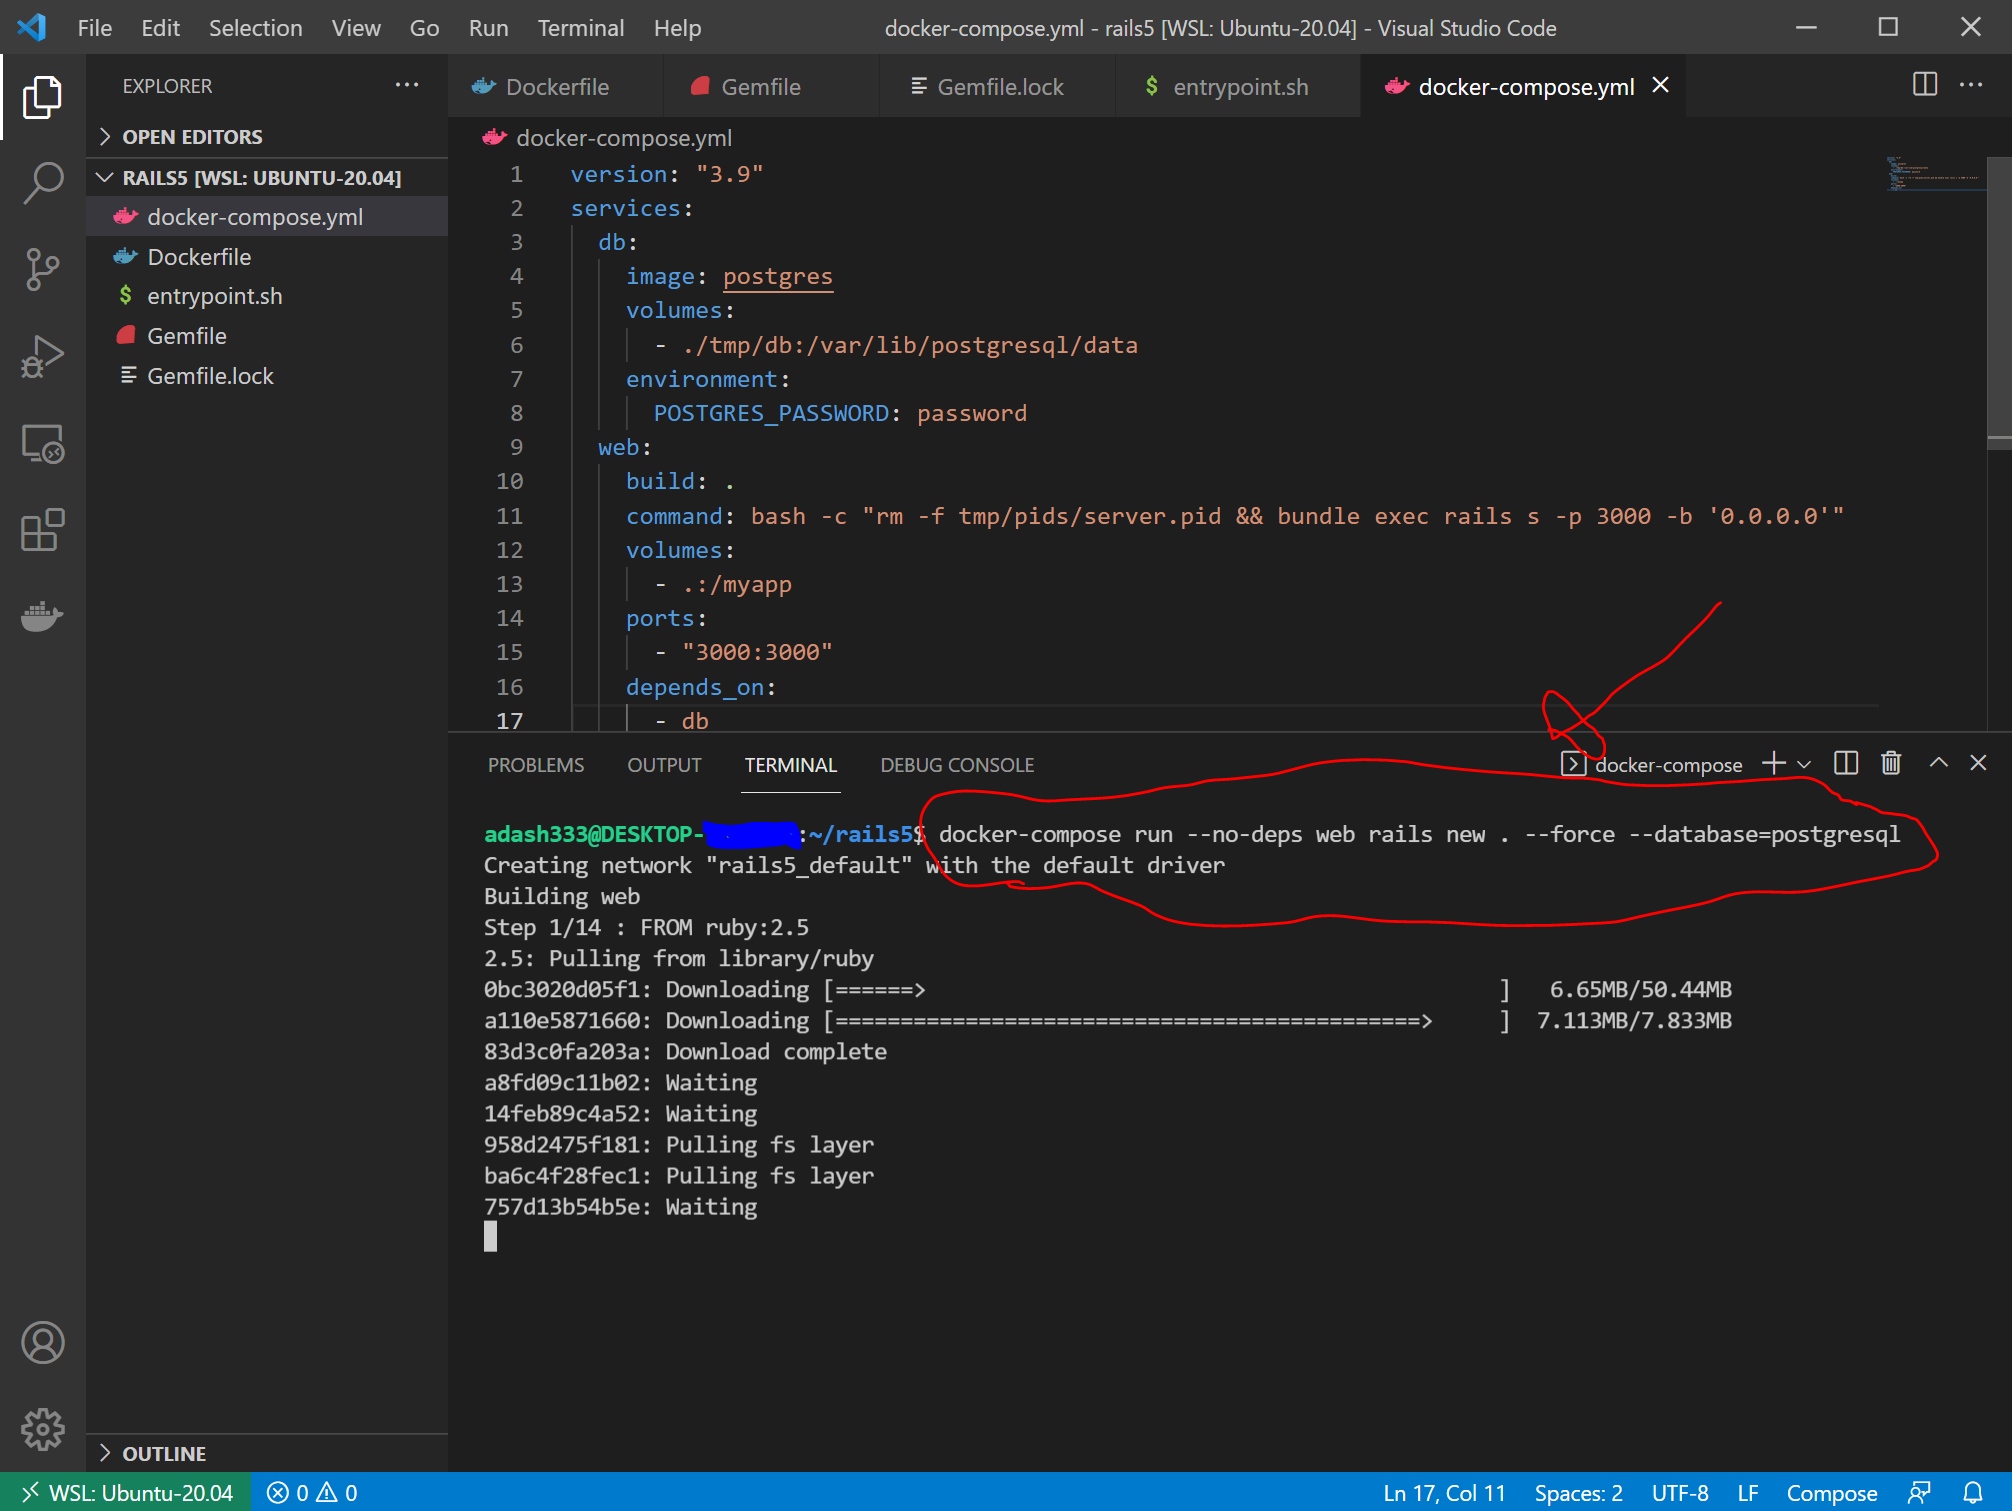Open the Go menu
The height and width of the screenshot is (1511, 2012).
pyautogui.click(x=424, y=28)
